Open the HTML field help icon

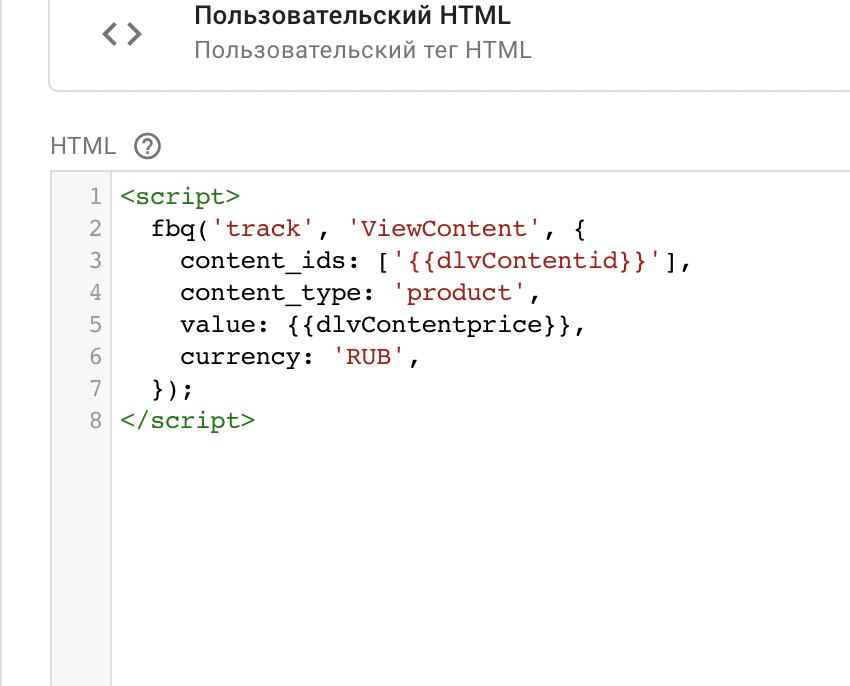click(x=147, y=146)
